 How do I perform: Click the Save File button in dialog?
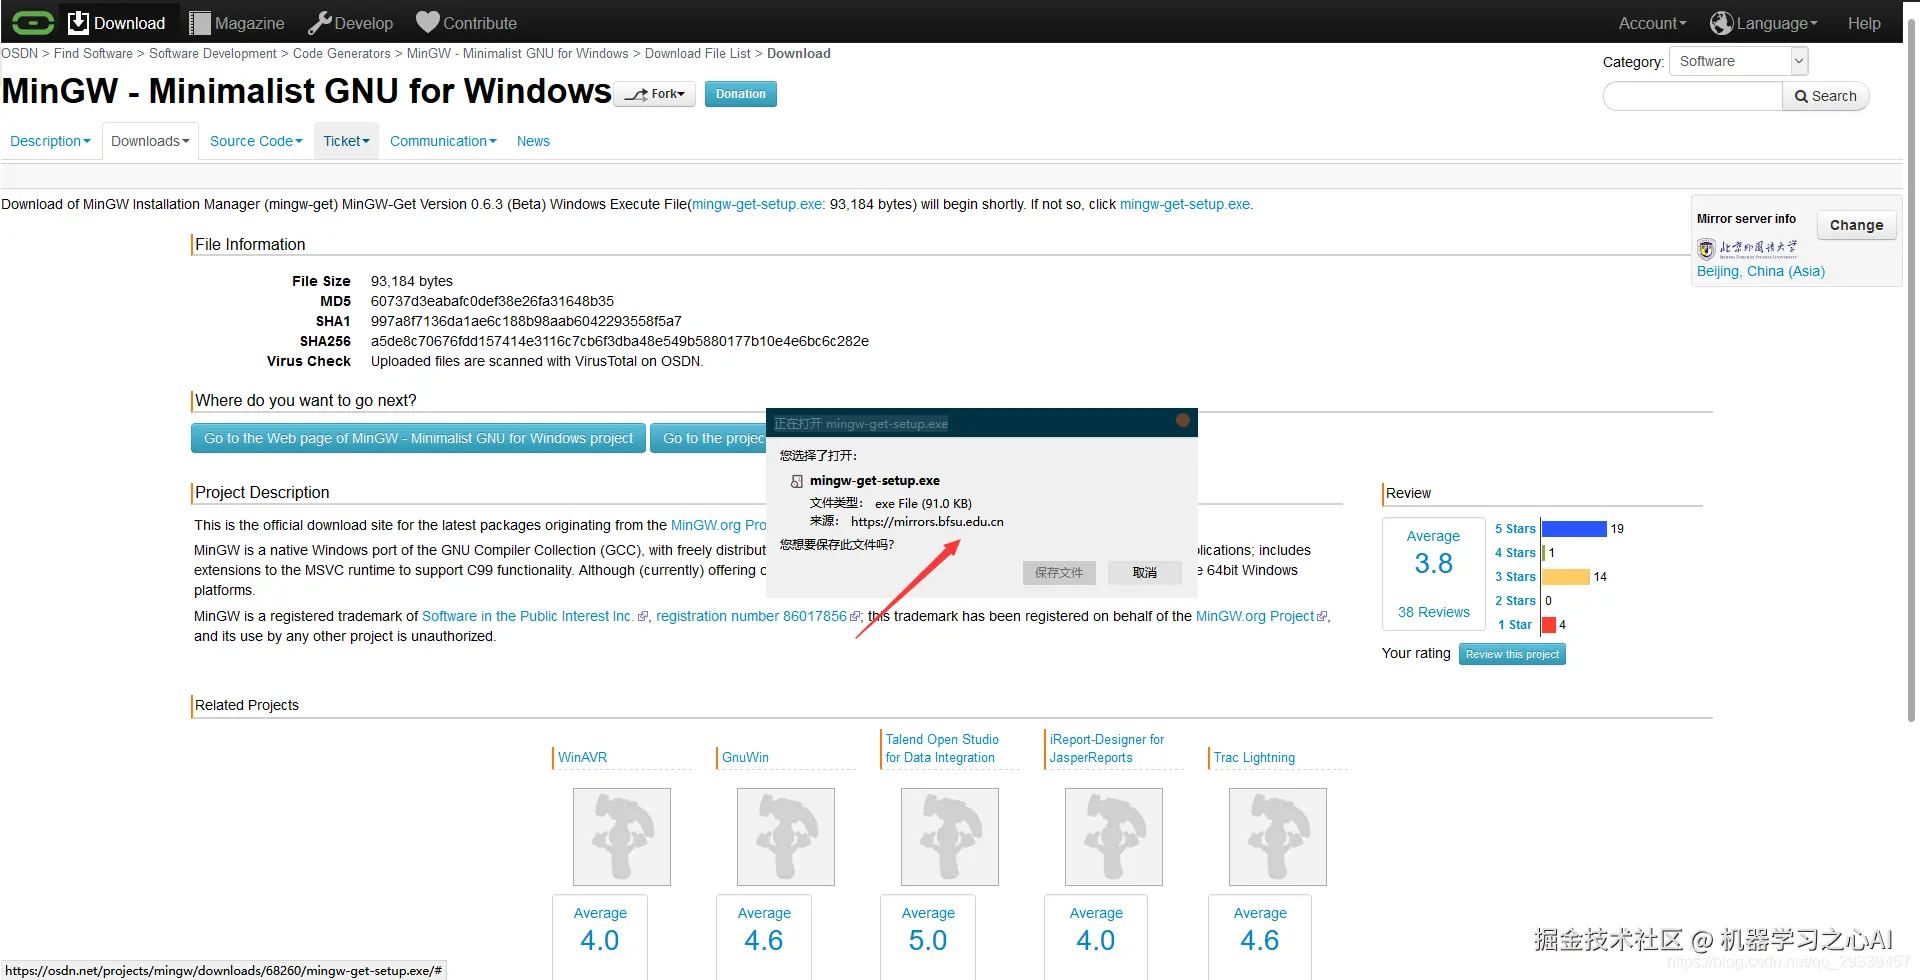click(1059, 573)
